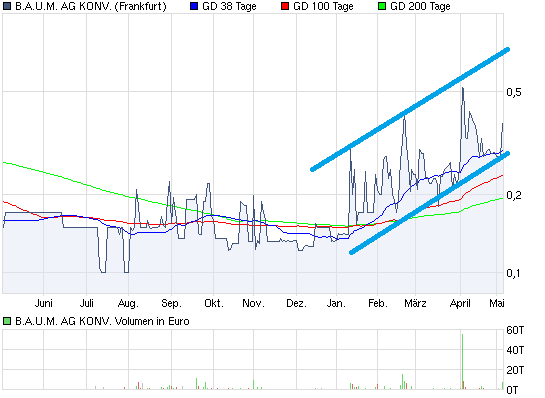Screen dimensions: 545x398
Task: Click the green GD 200 Tage legend swatch
Action: [x=382, y=6]
